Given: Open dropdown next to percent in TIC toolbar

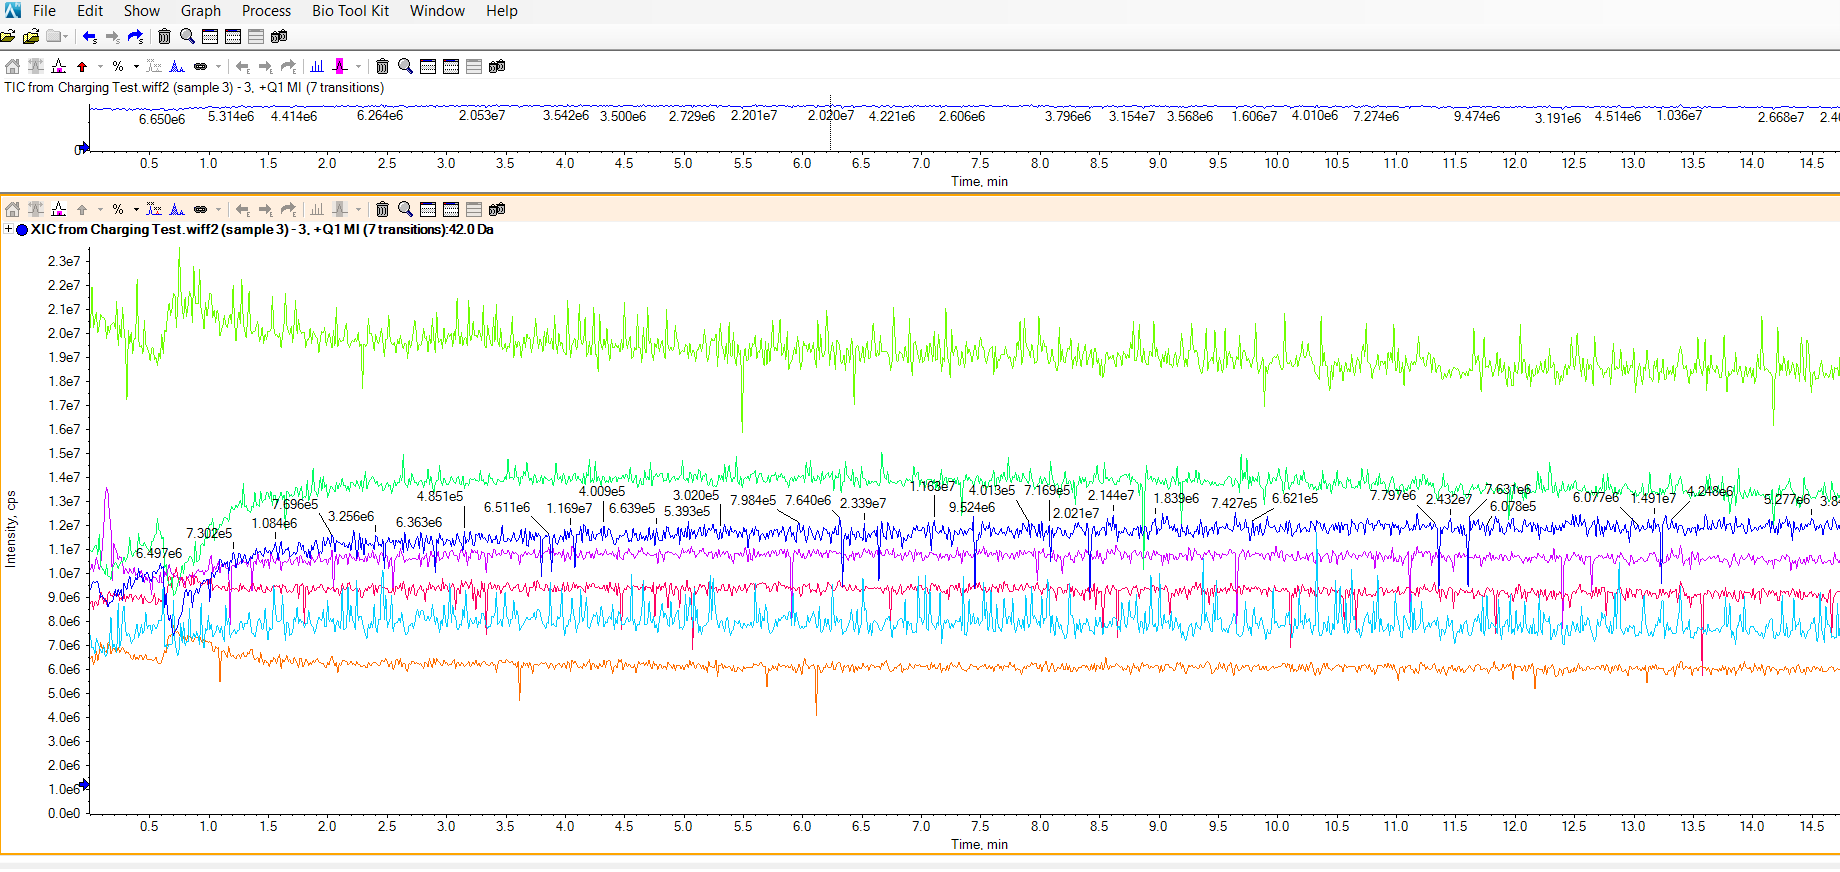Looking at the screenshot, I should 136,67.
